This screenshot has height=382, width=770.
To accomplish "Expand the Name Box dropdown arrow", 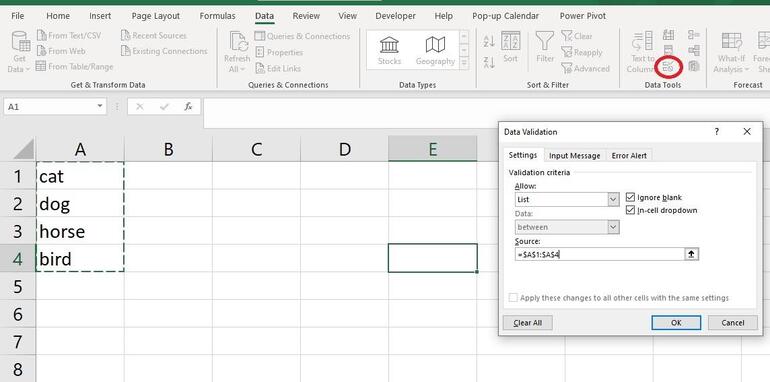I will click(100, 106).
